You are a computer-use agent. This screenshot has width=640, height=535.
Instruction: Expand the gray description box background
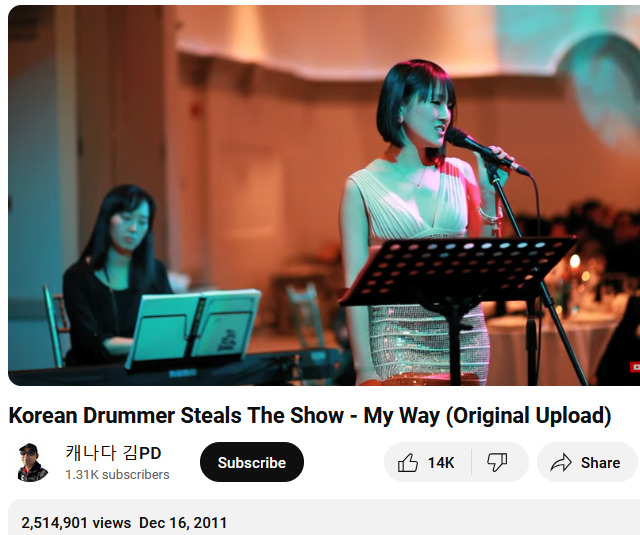[x=408, y=517]
